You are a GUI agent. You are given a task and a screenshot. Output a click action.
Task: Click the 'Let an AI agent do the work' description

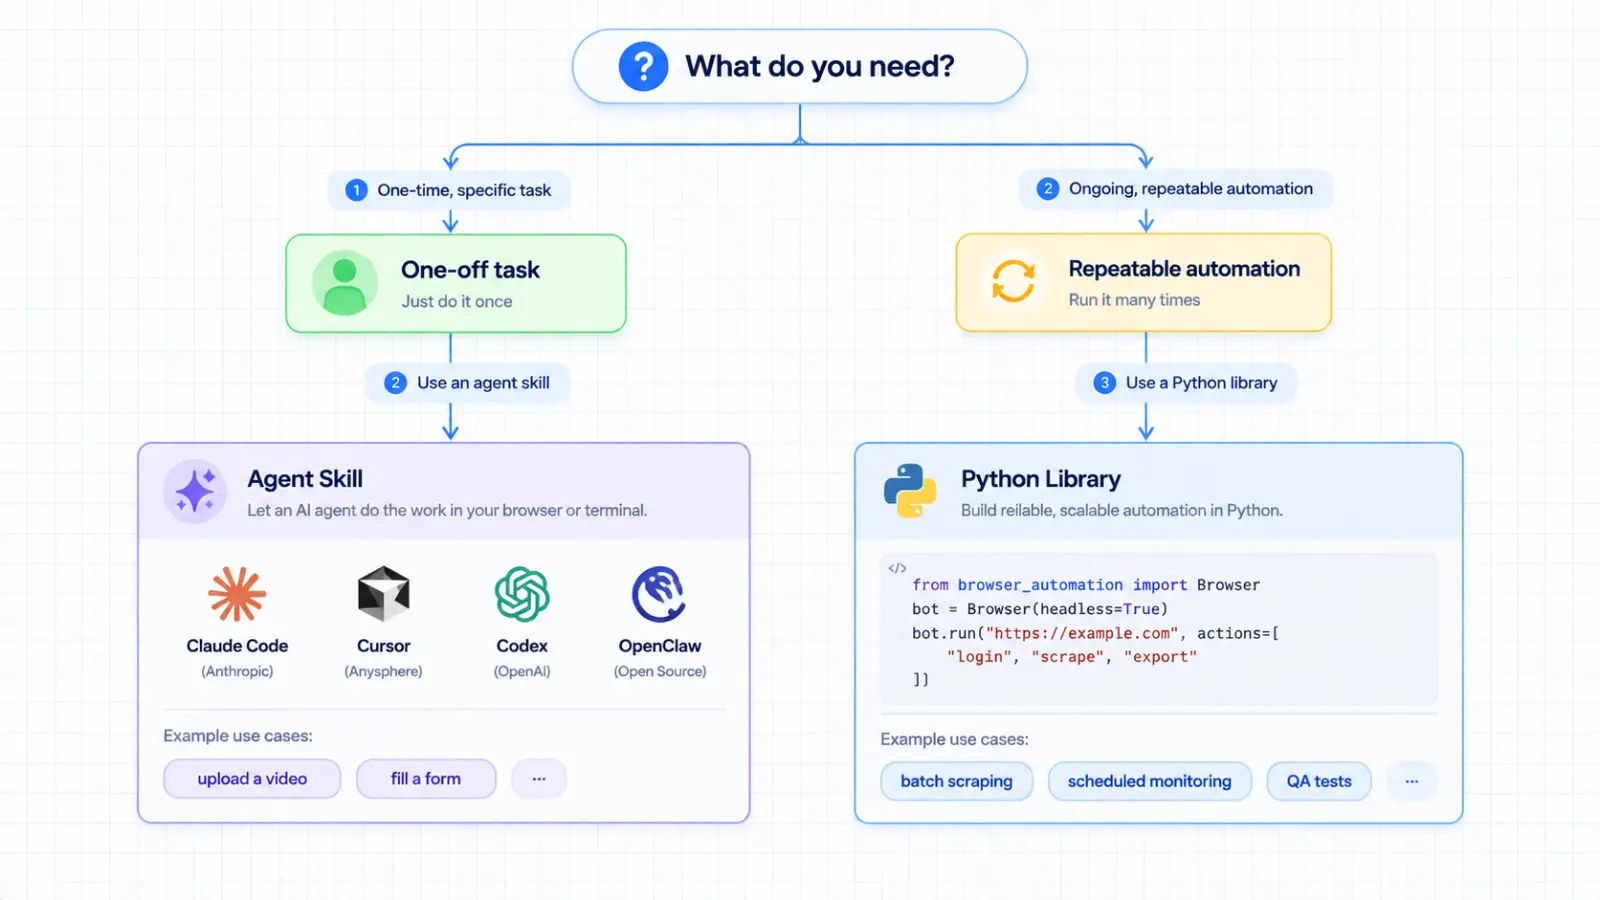[447, 510]
